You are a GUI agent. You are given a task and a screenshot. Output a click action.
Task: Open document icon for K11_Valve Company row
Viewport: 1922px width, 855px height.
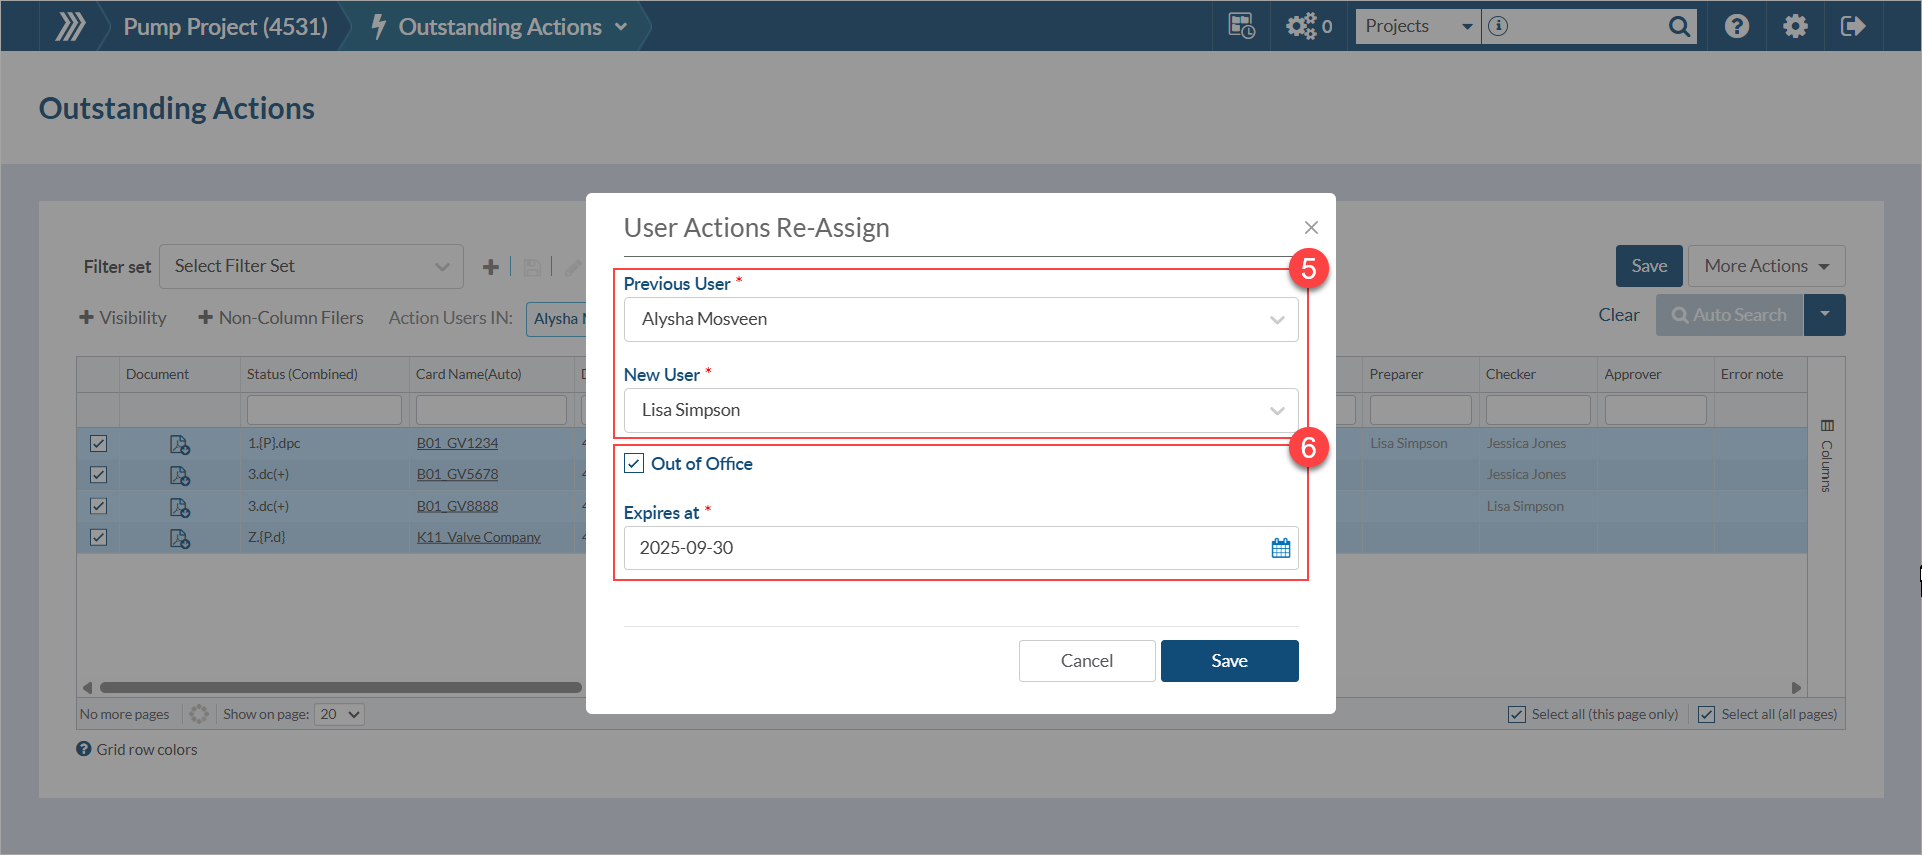(x=180, y=538)
